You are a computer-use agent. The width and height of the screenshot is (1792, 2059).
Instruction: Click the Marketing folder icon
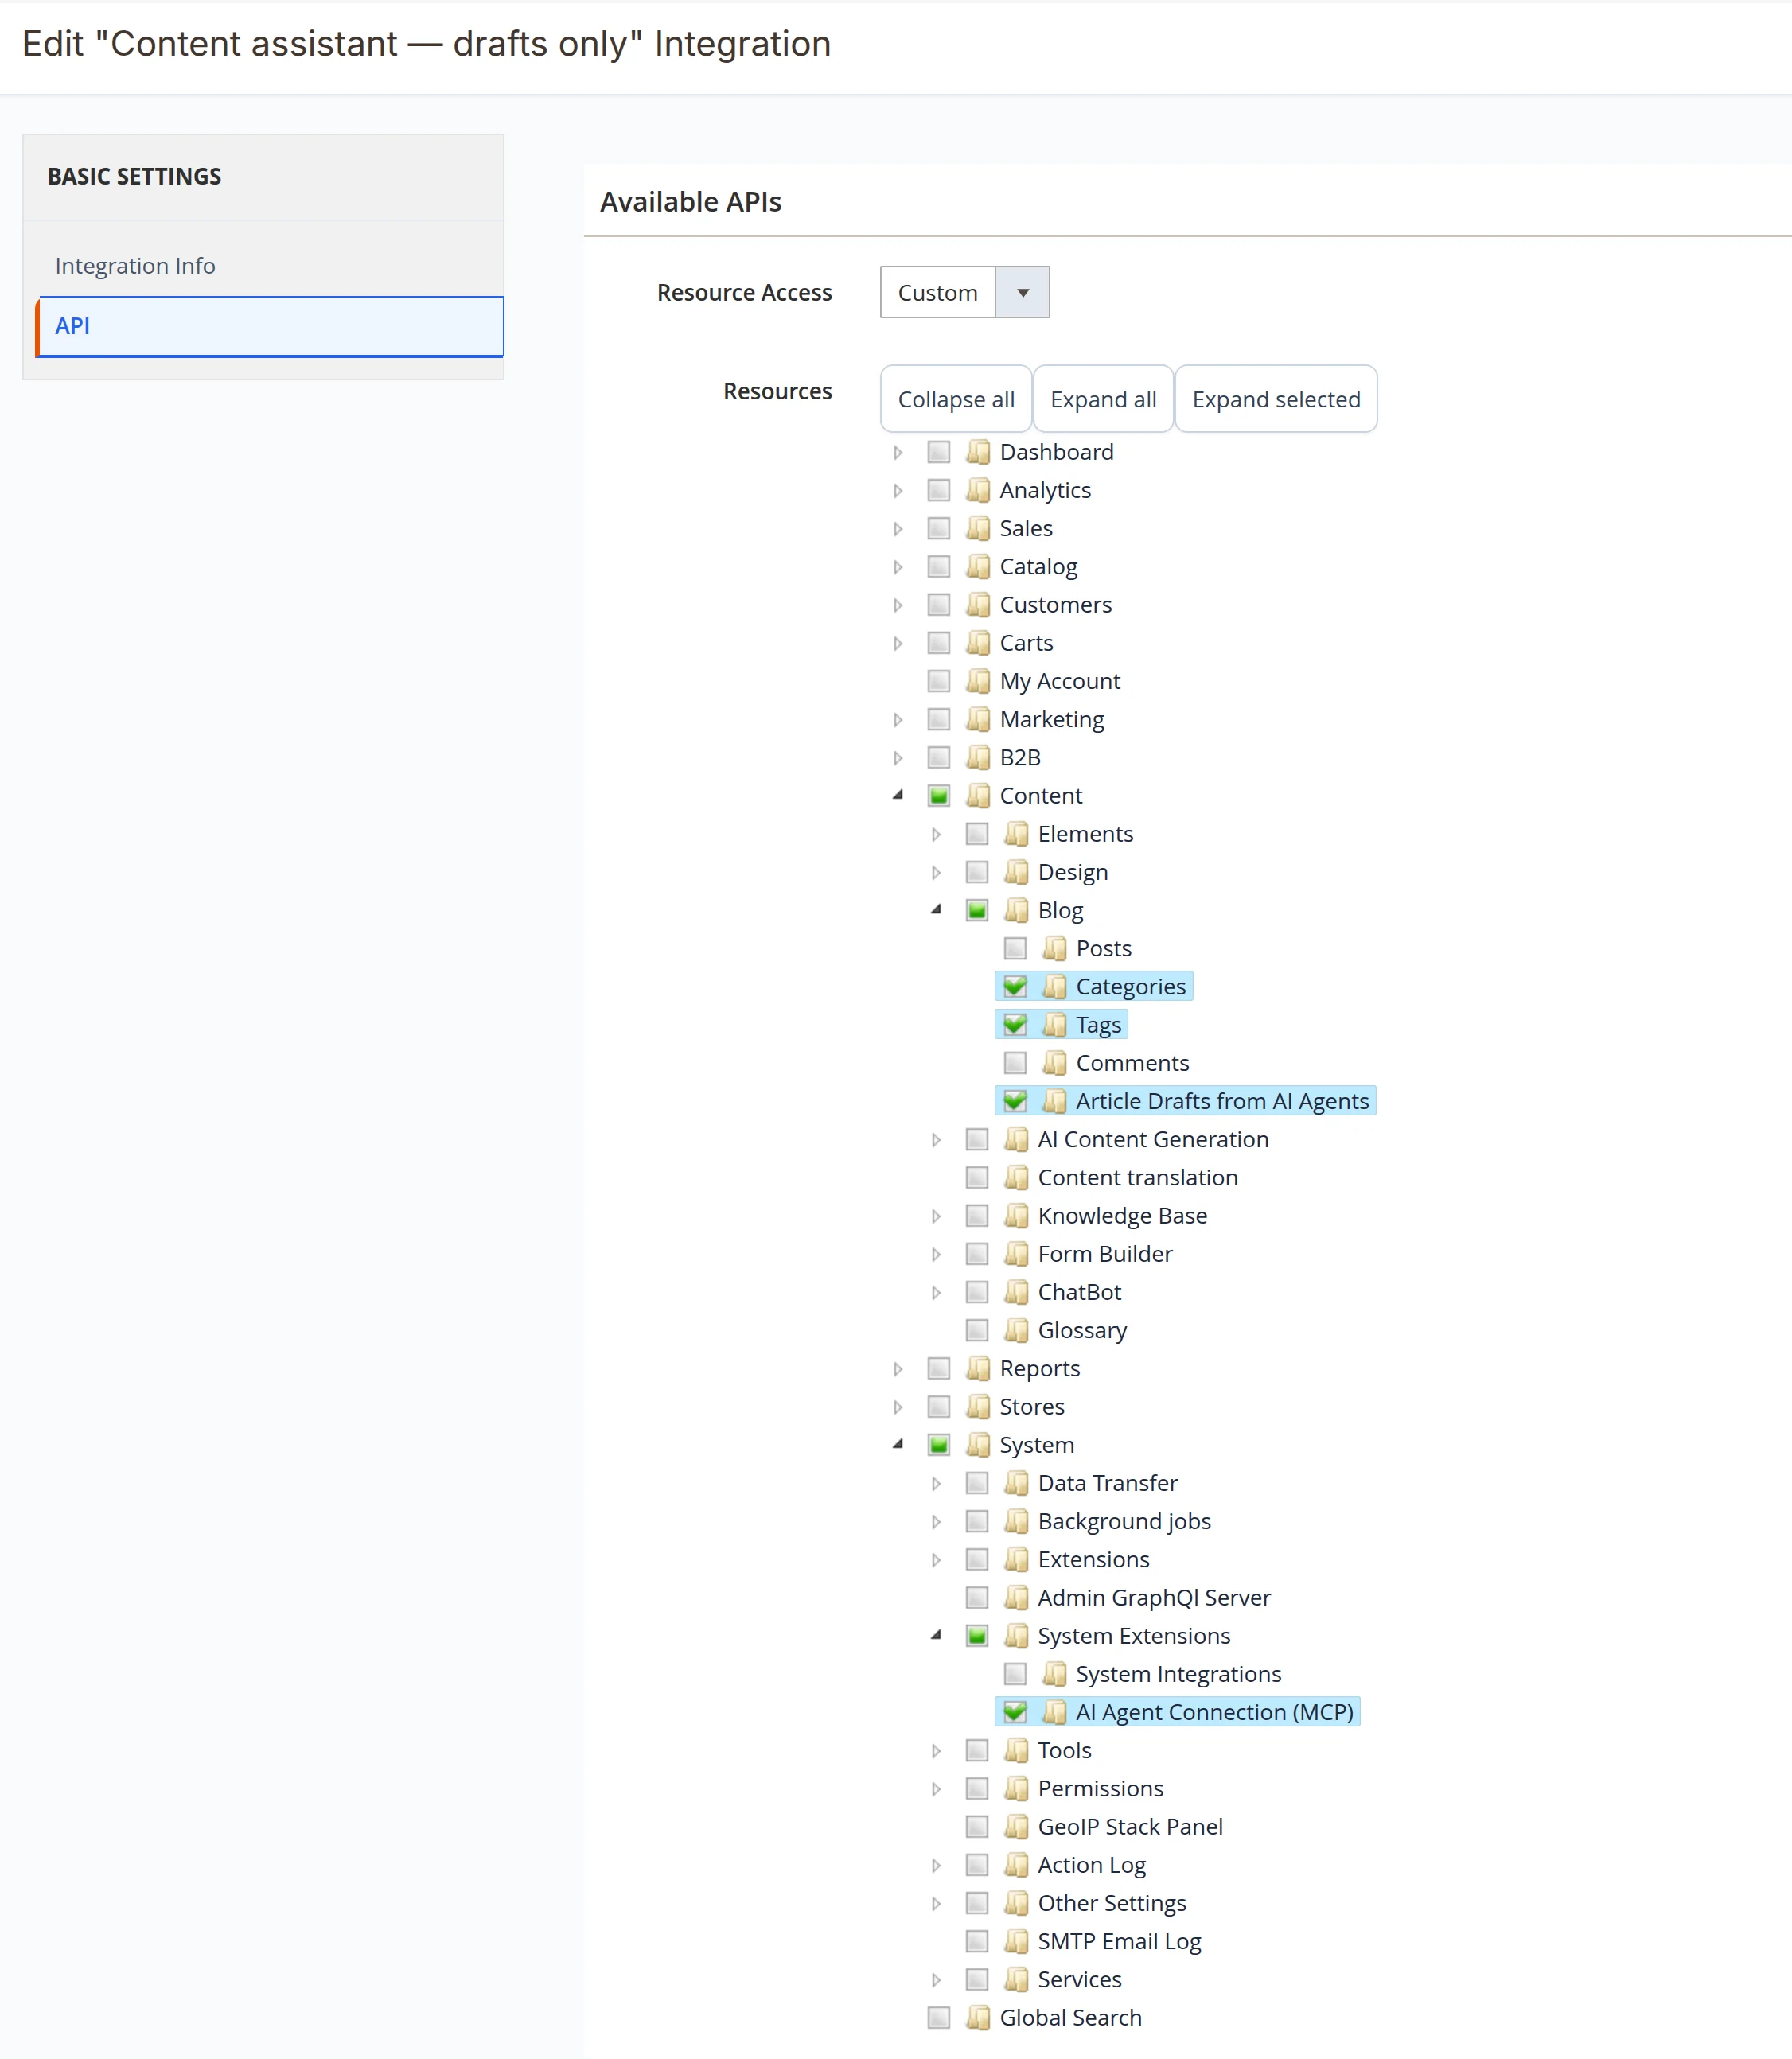(x=978, y=719)
